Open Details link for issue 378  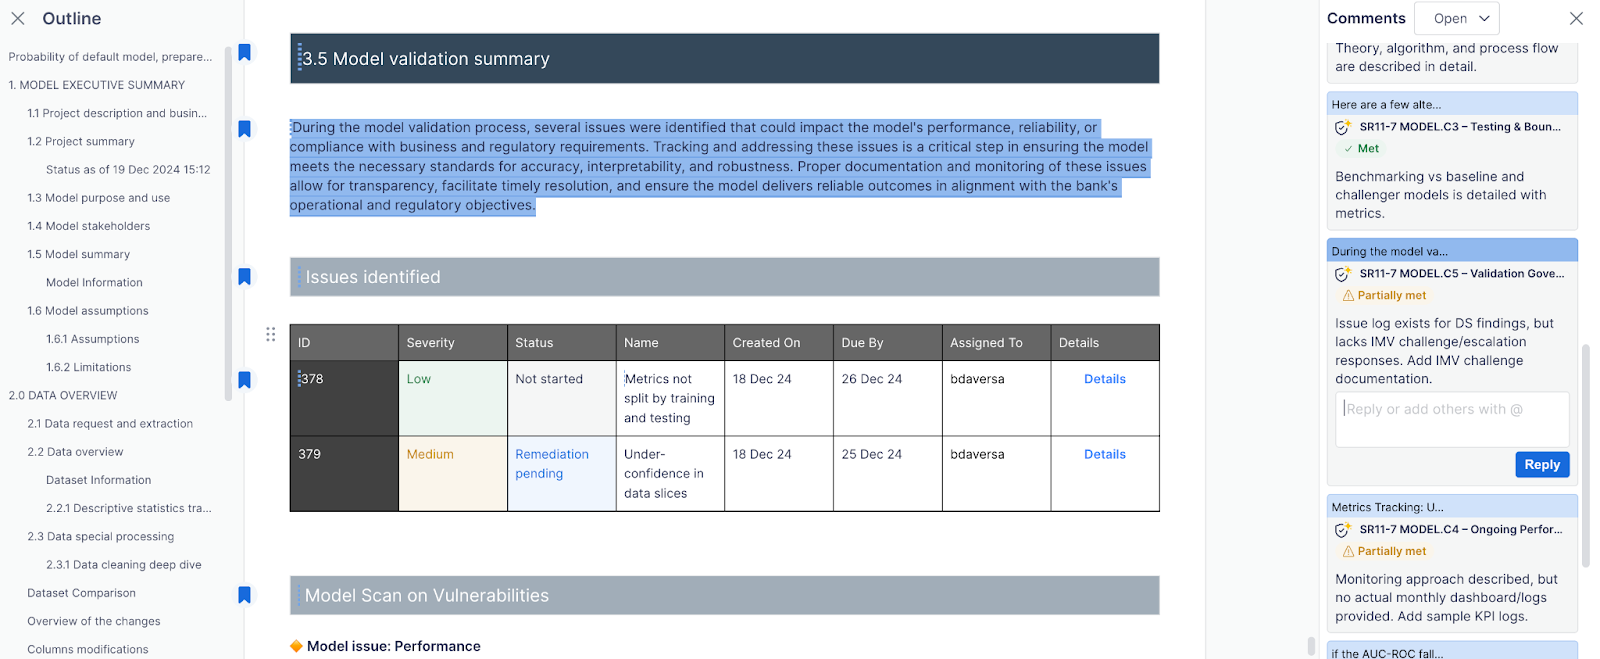coord(1104,379)
